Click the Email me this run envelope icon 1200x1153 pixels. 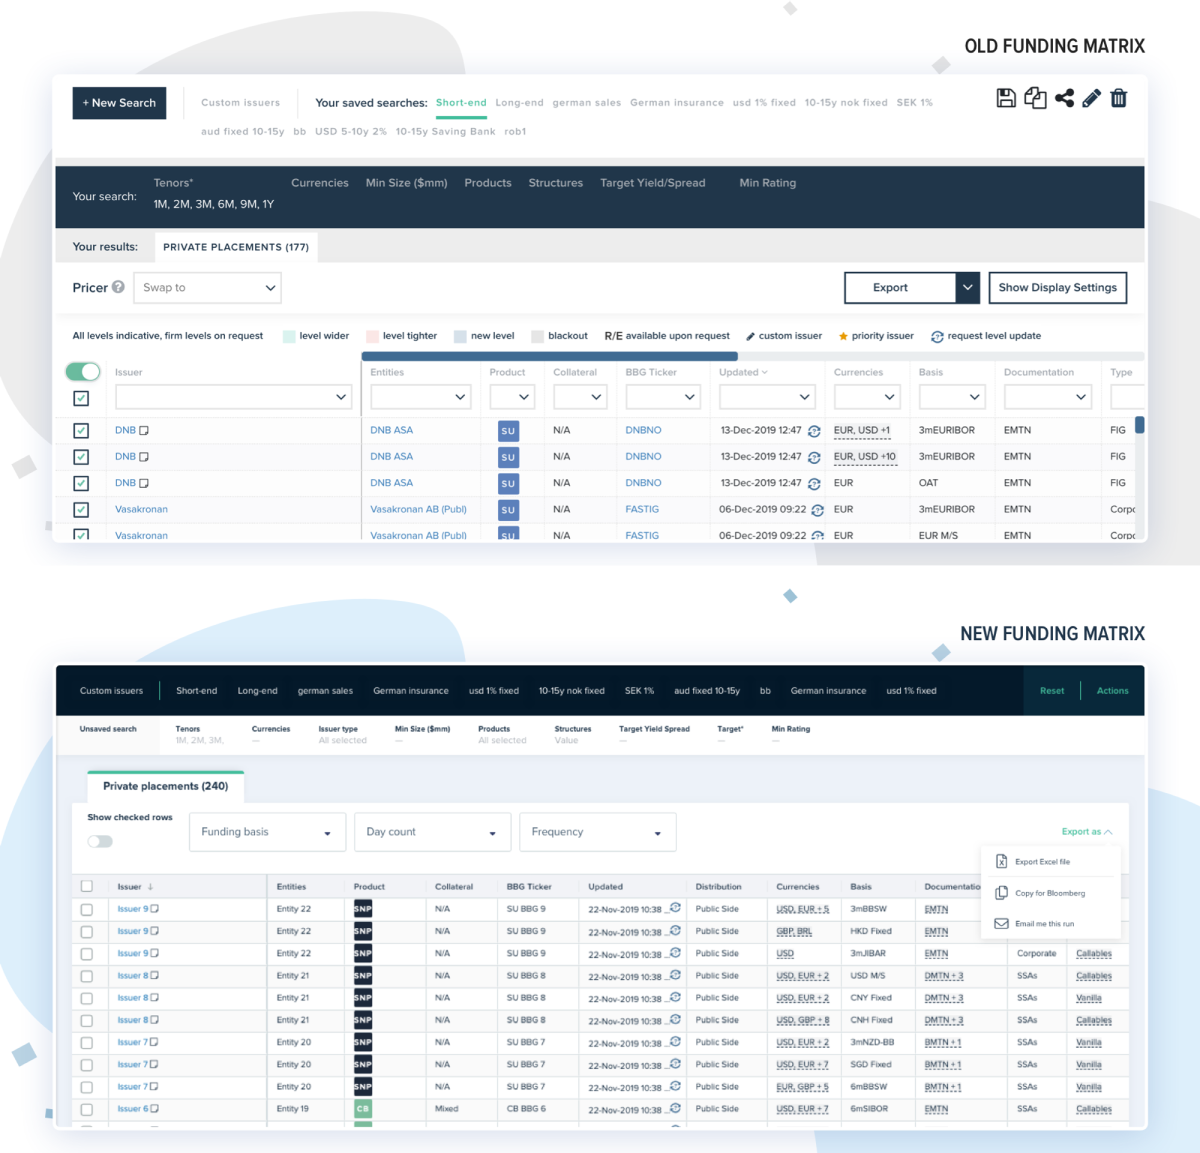coord(1001,924)
